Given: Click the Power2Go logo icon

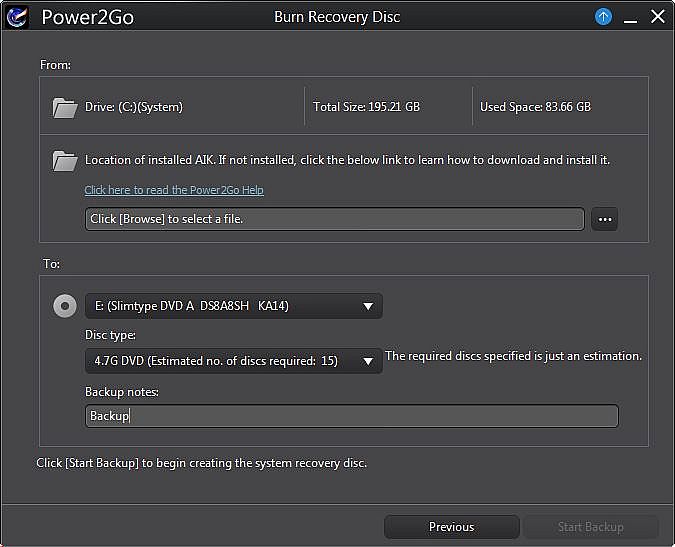Looking at the screenshot, I should click(17, 17).
